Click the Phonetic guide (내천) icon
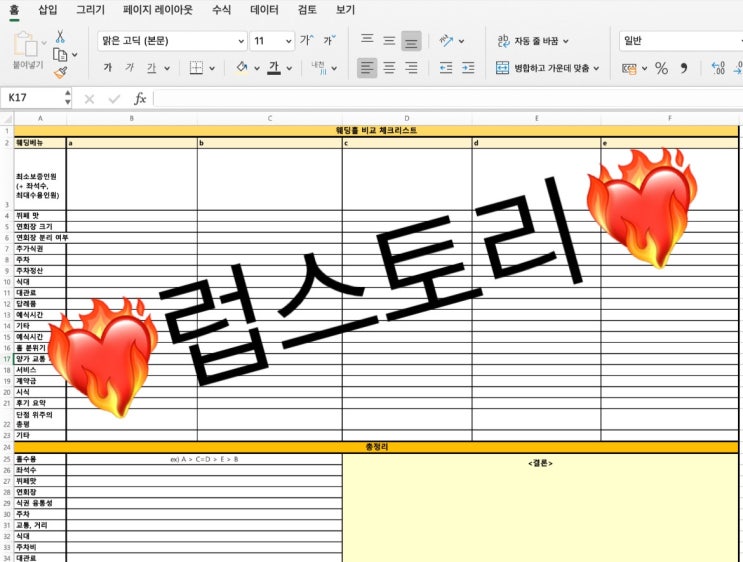This screenshot has width=743, height=562. click(x=319, y=68)
